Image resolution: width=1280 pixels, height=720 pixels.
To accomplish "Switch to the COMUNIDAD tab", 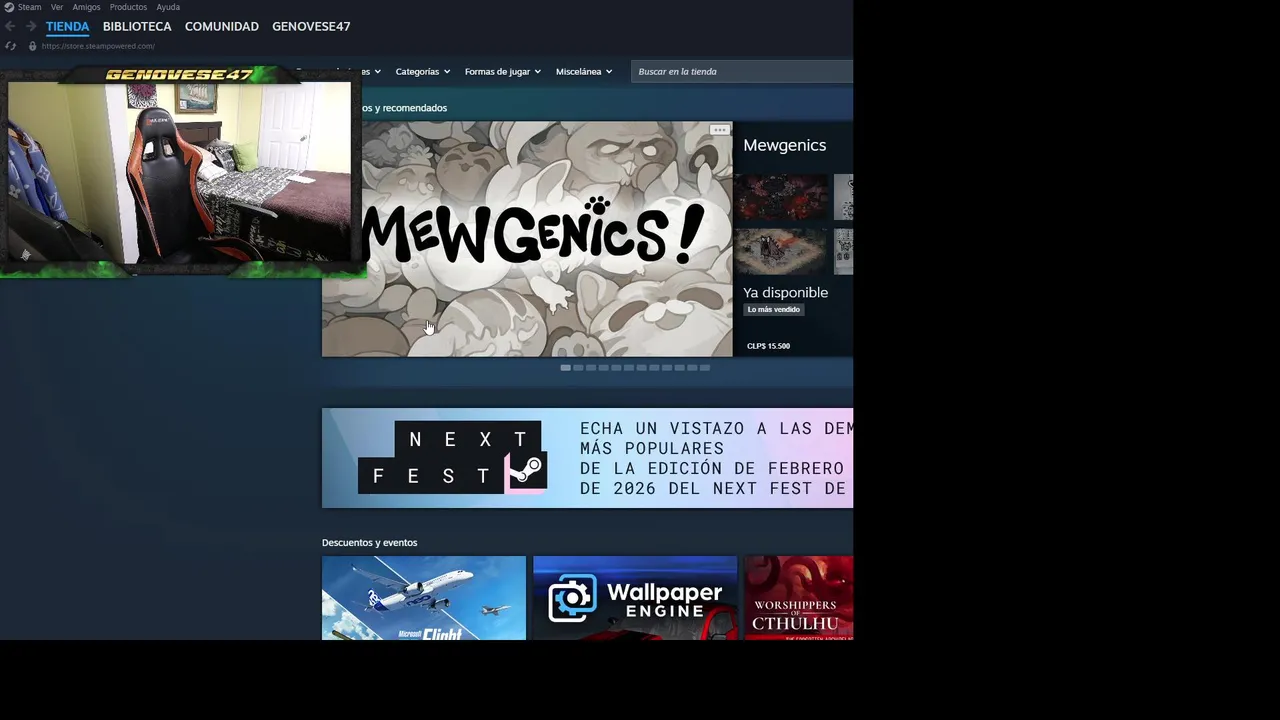I will pyautogui.click(x=222, y=26).
